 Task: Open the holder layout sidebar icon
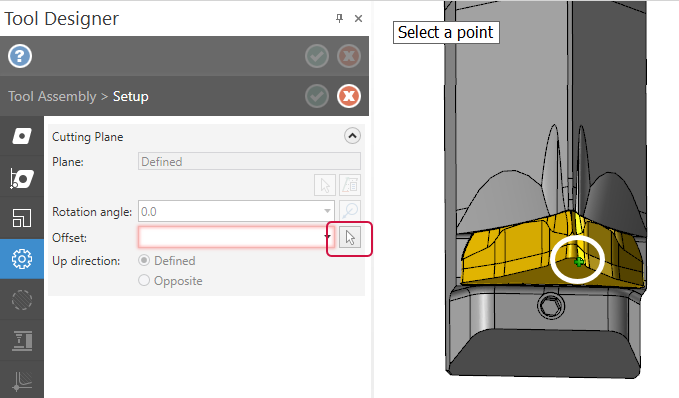(22, 218)
